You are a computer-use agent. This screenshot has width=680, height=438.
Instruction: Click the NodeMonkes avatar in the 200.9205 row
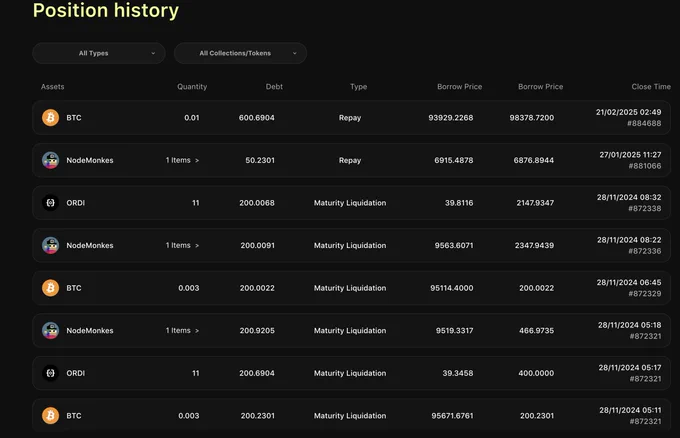pos(50,330)
